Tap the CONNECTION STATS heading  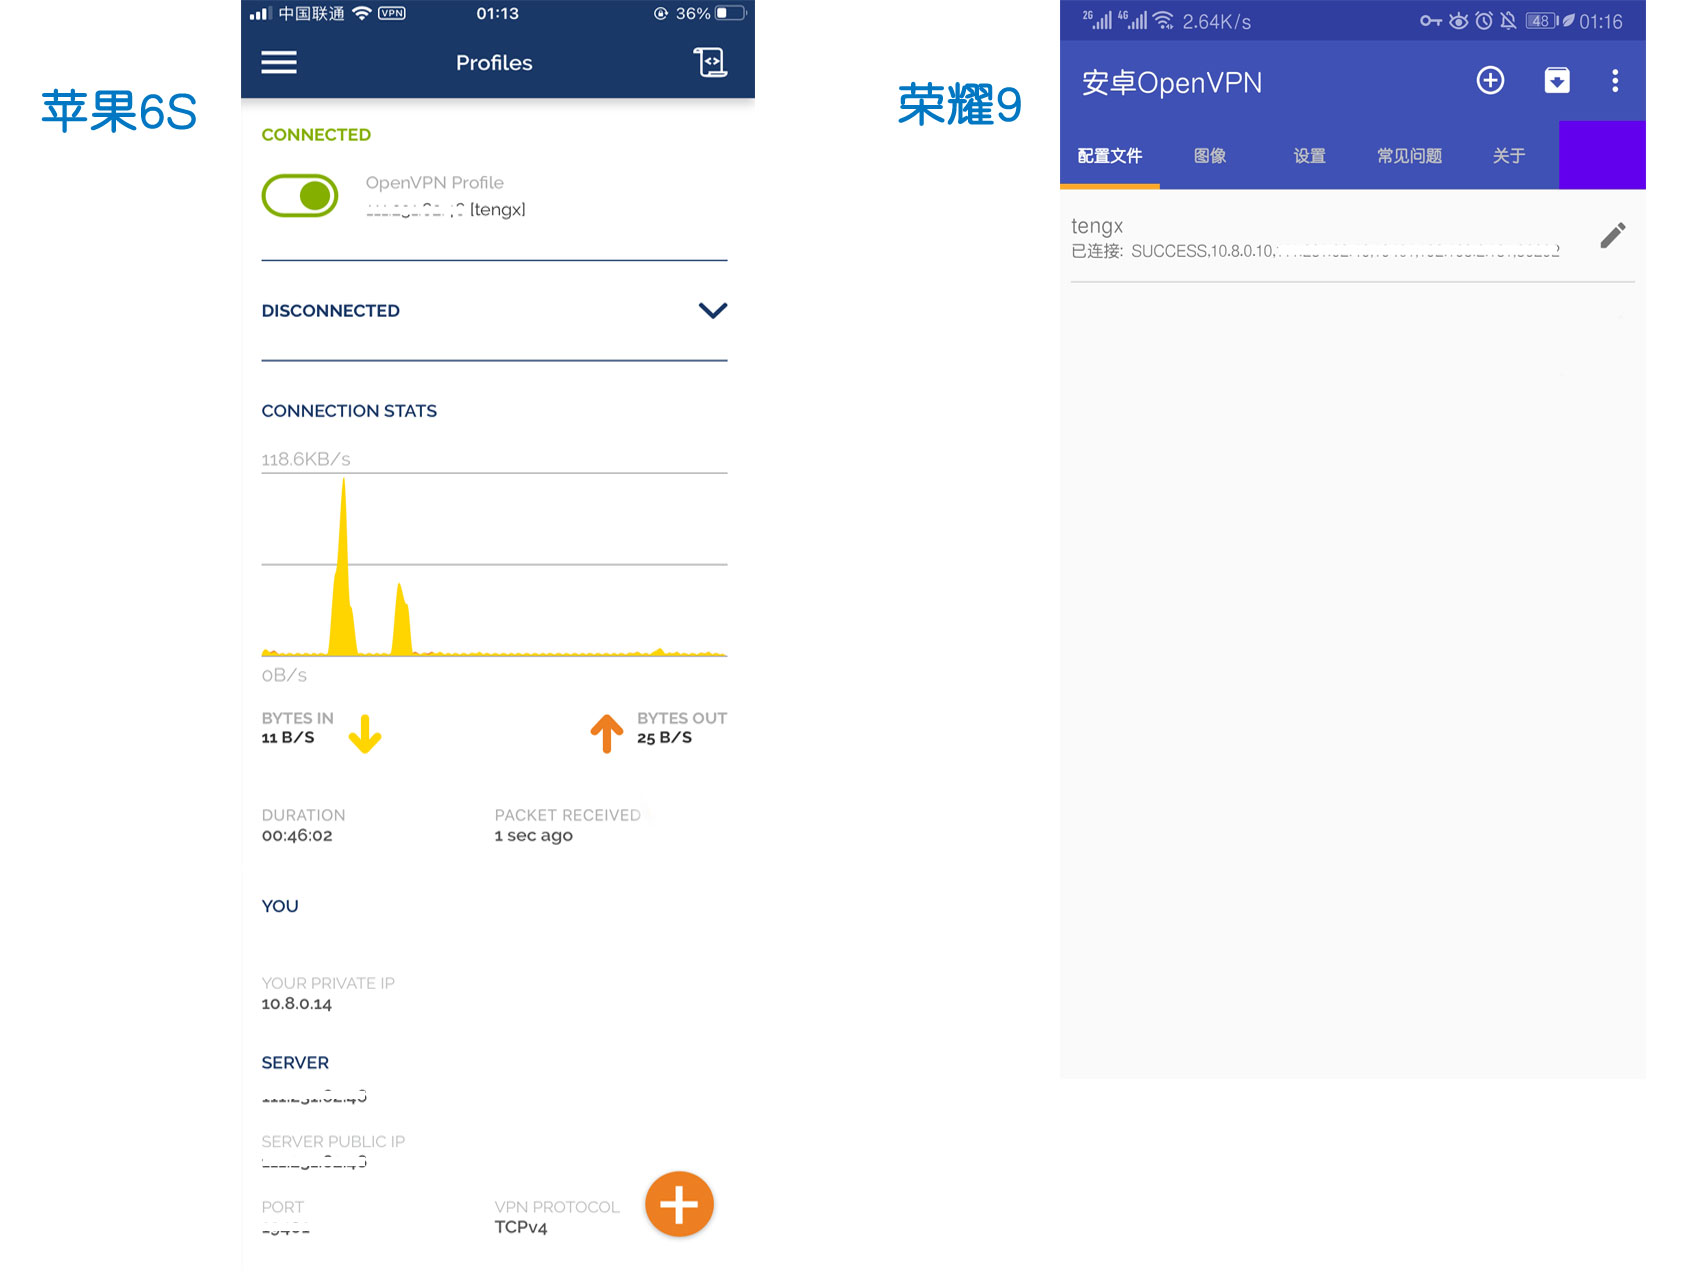coord(349,411)
